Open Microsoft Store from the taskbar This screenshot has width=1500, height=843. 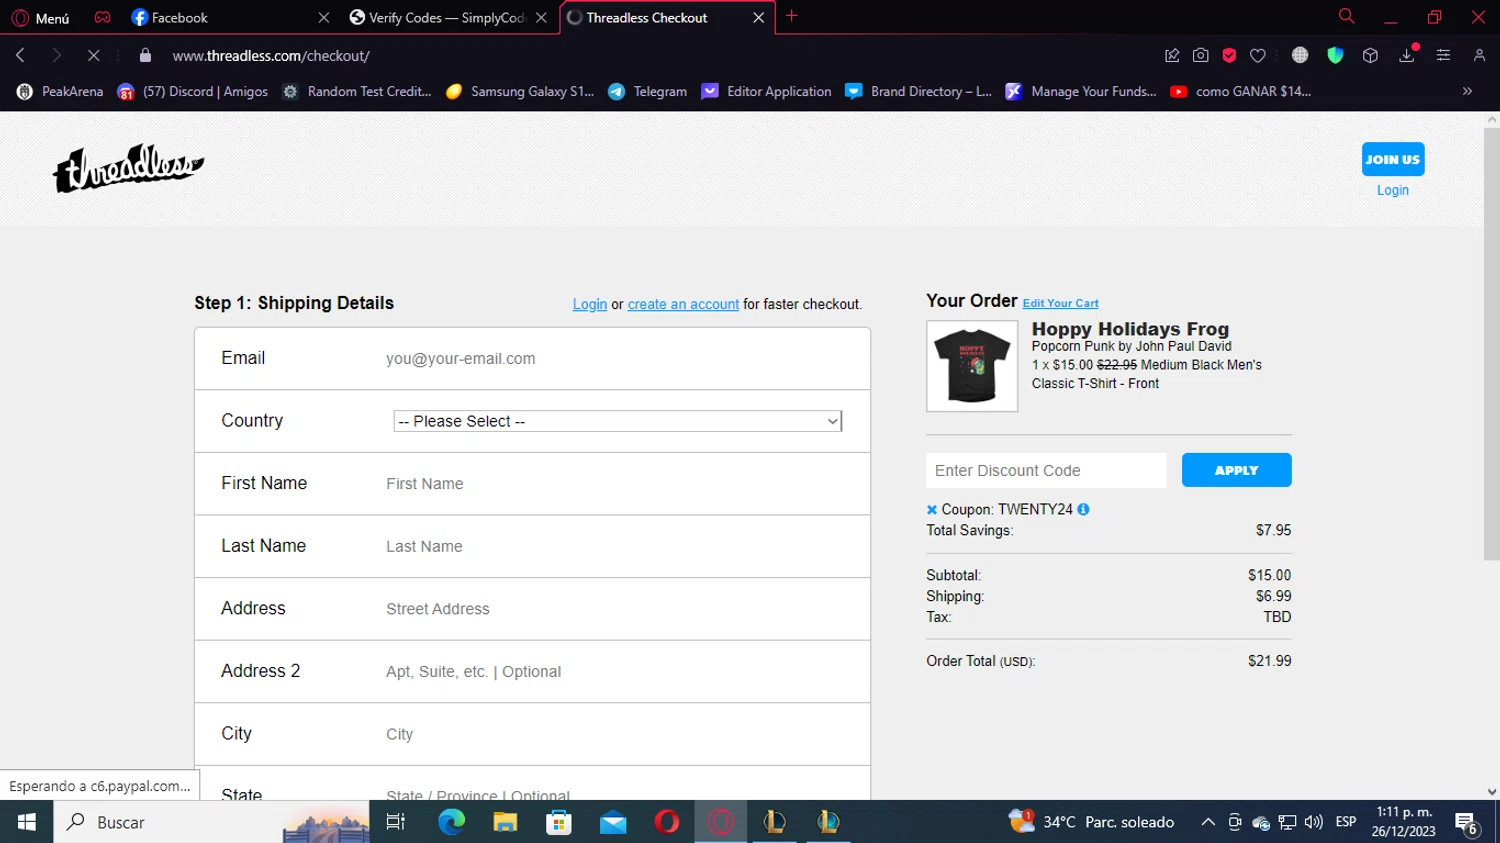(559, 822)
